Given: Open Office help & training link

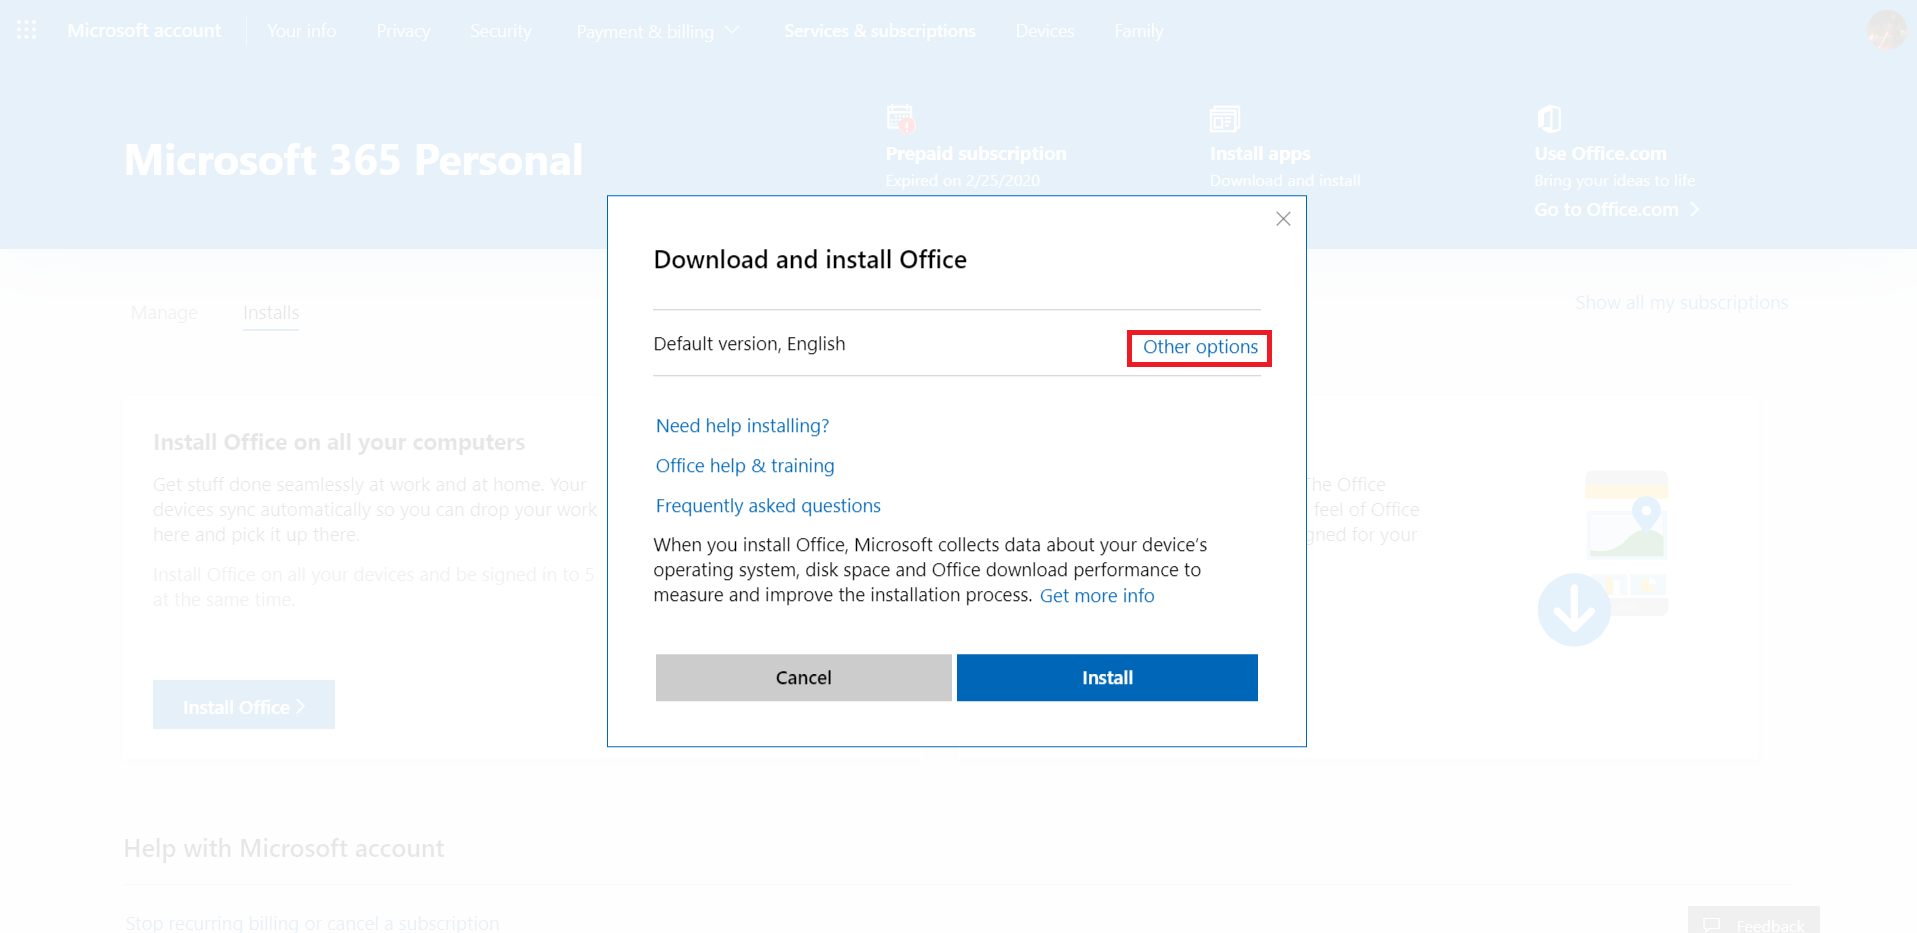Looking at the screenshot, I should click(745, 466).
